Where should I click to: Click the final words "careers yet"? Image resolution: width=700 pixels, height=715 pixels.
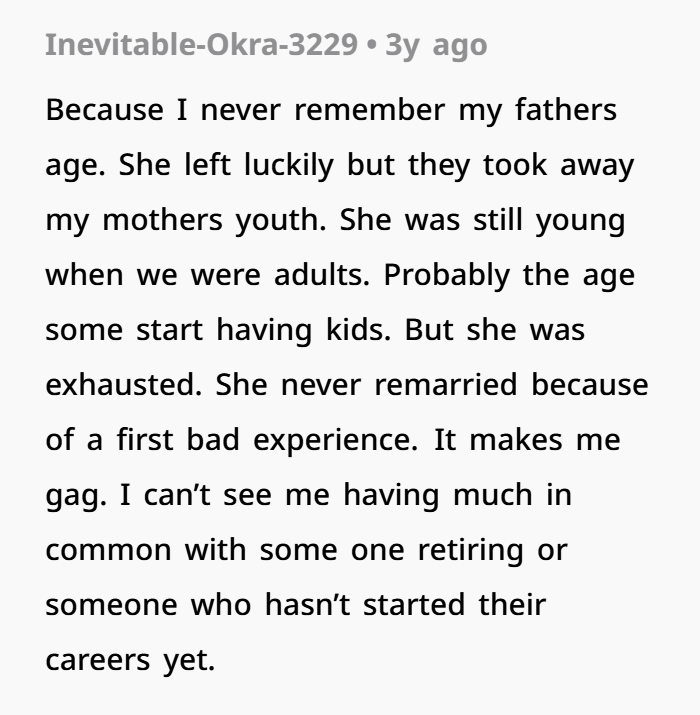(130, 660)
